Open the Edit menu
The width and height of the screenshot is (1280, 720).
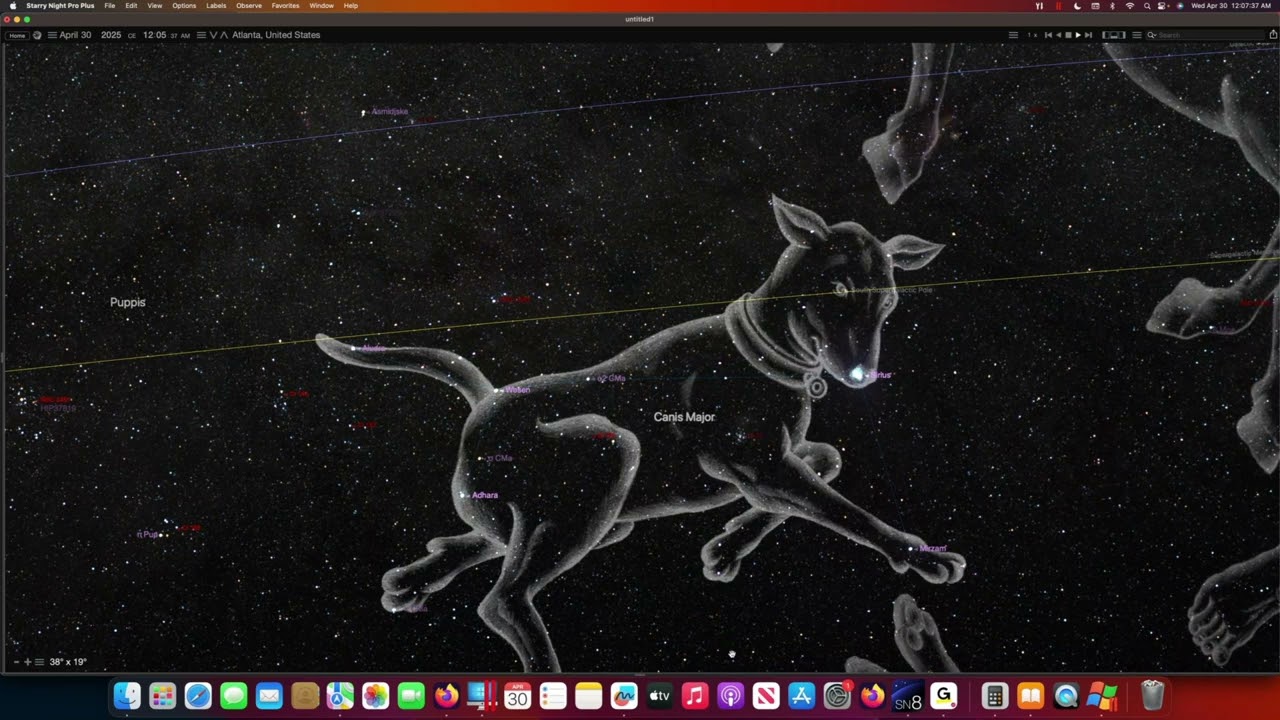[131, 6]
